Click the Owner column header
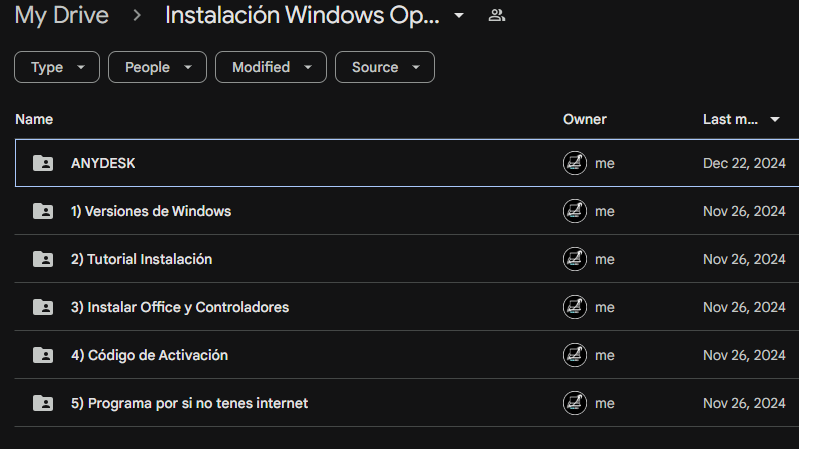 (x=585, y=119)
